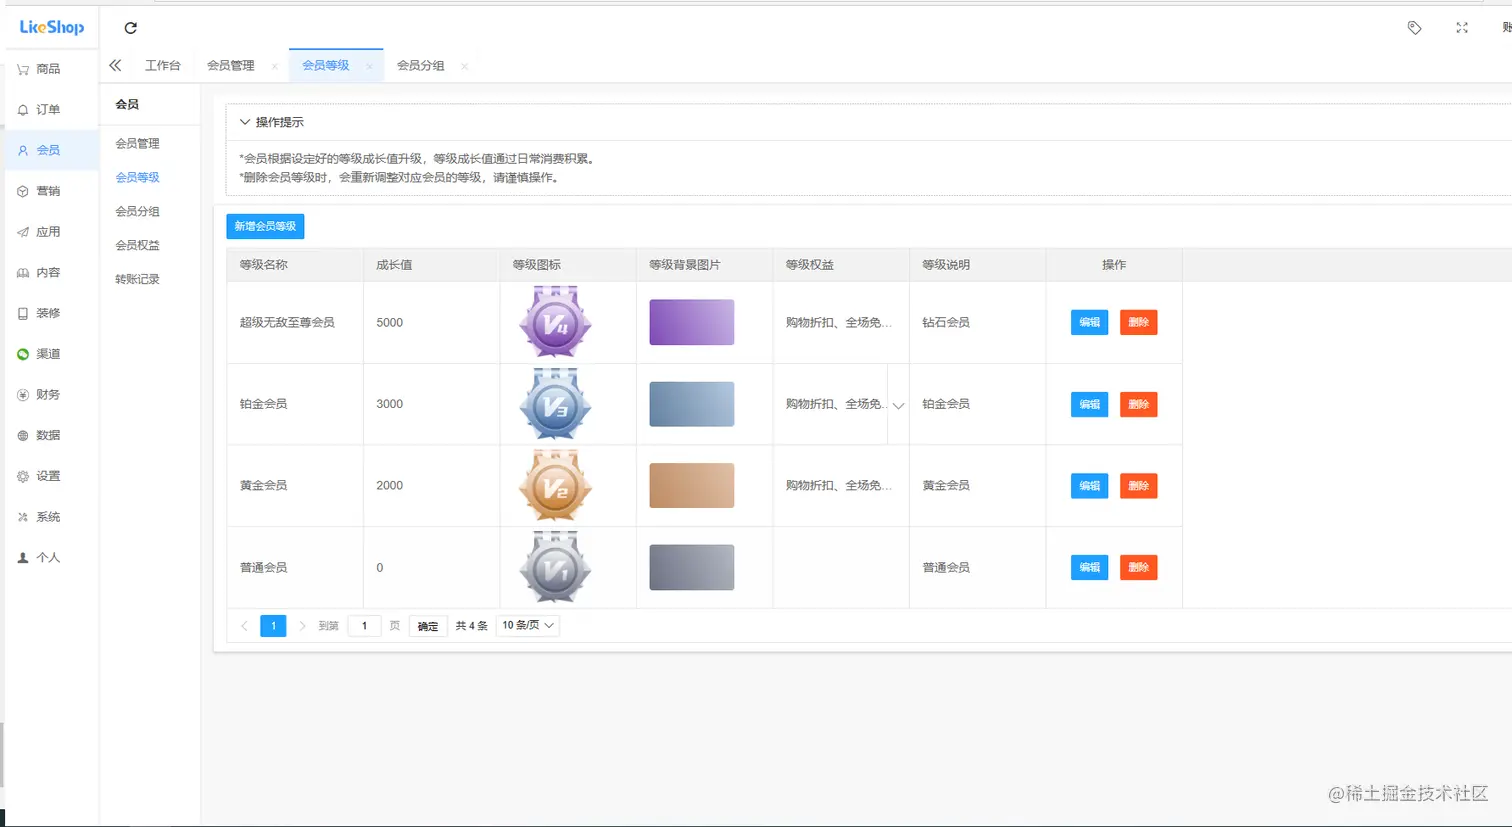Viewport: 1512px width, 827px height.
Task: Click the V2 badge of 黄金会员
Action: [555, 486]
